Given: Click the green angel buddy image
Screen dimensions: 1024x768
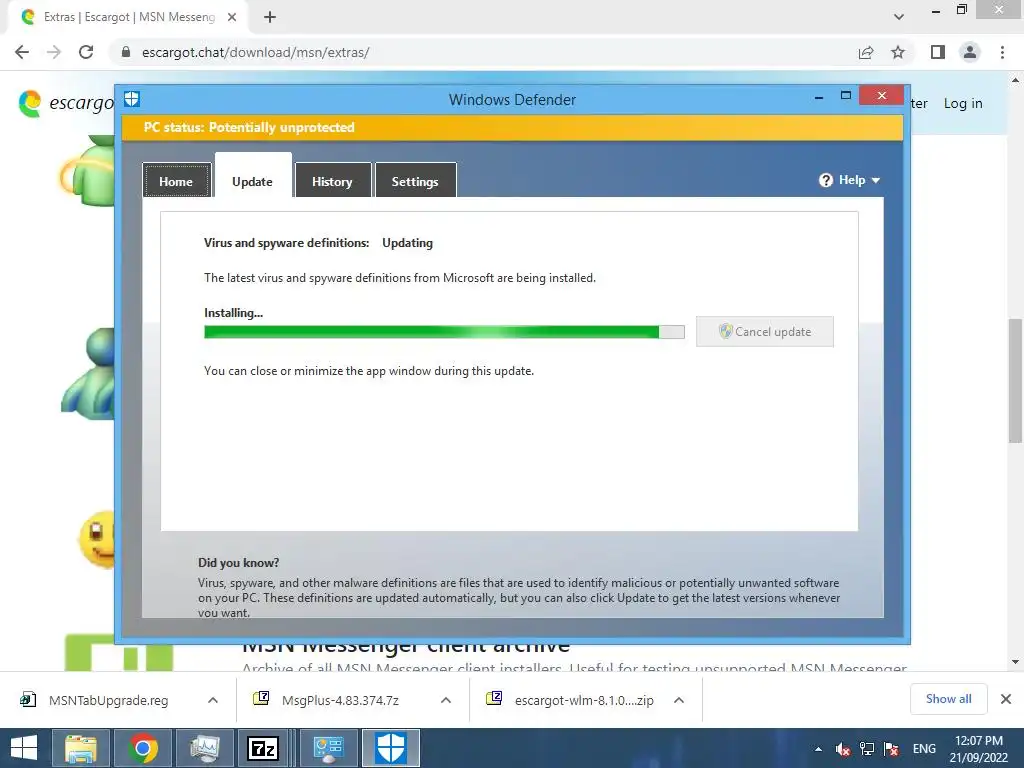Looking at the screenshot, I should [87, 170].
